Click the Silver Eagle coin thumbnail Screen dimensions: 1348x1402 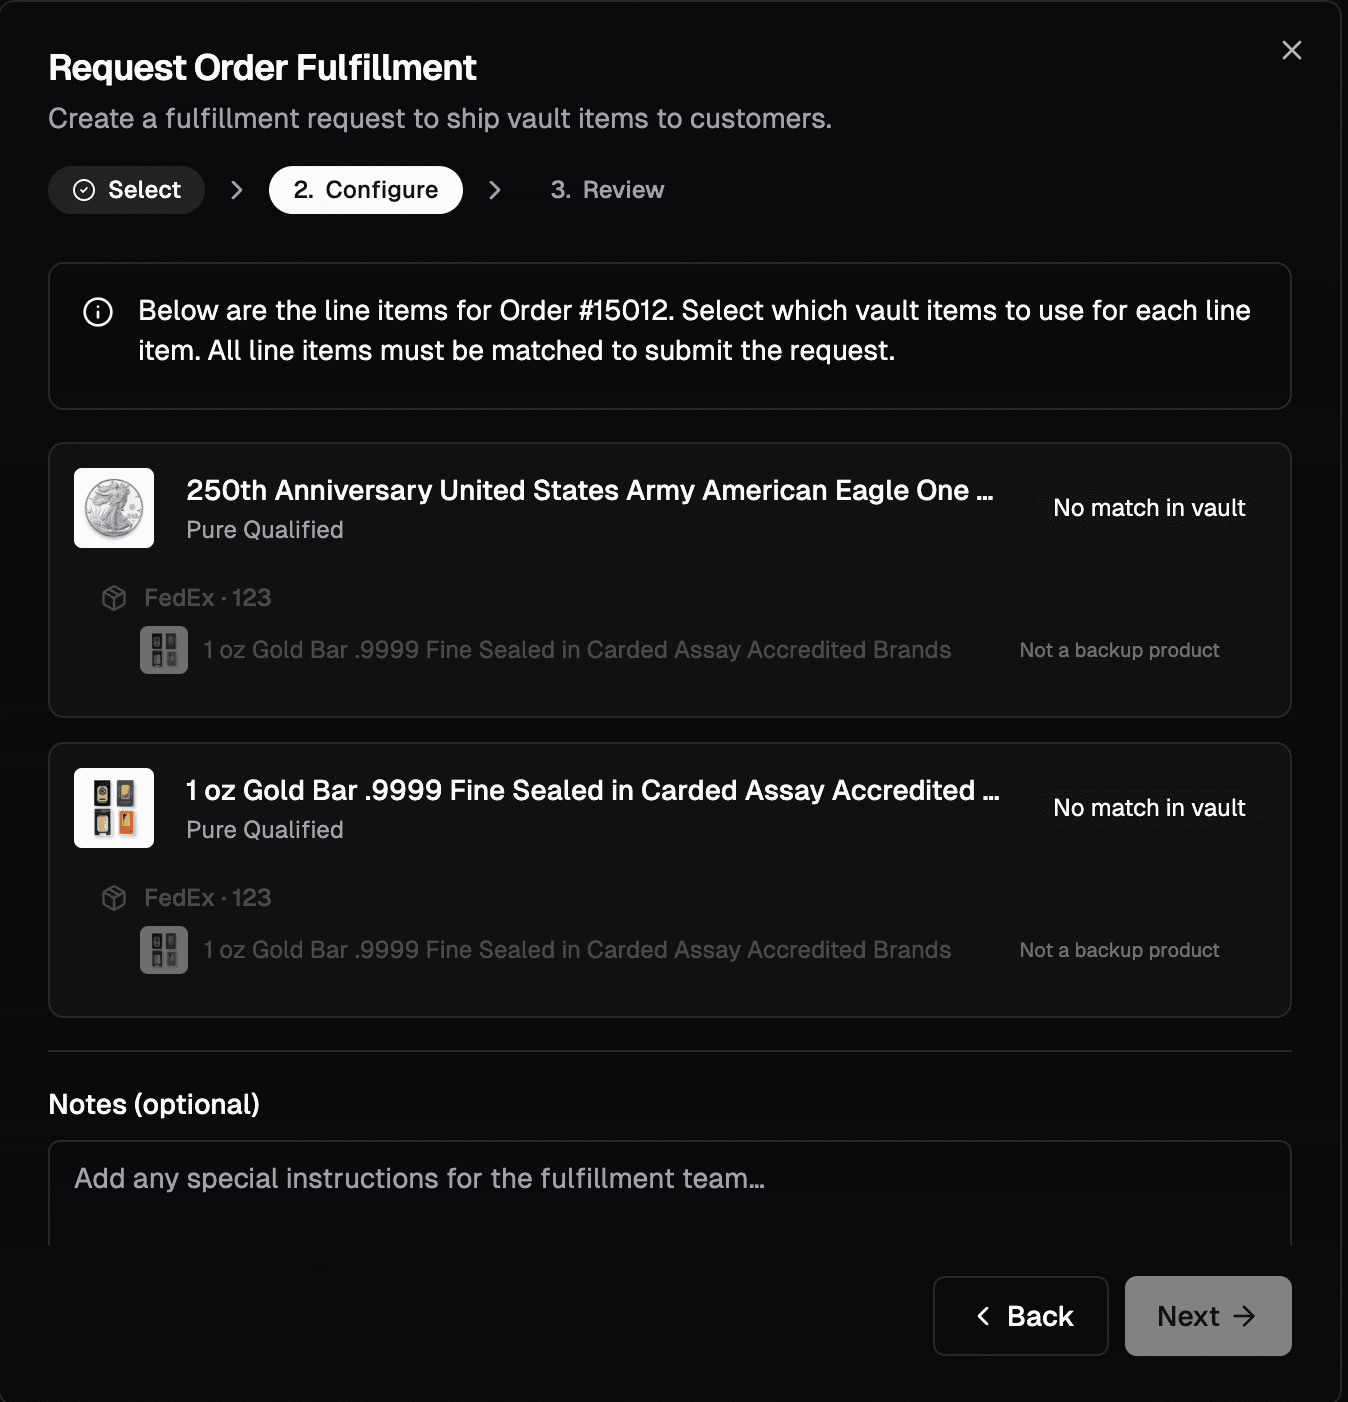[114, 508]
